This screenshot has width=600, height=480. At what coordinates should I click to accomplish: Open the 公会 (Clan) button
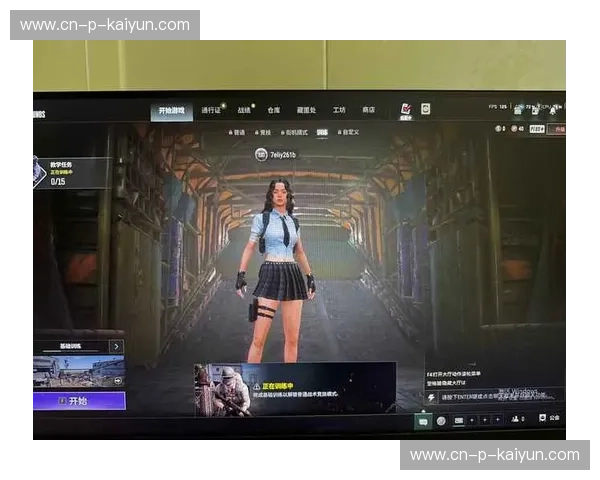point(549,418)
